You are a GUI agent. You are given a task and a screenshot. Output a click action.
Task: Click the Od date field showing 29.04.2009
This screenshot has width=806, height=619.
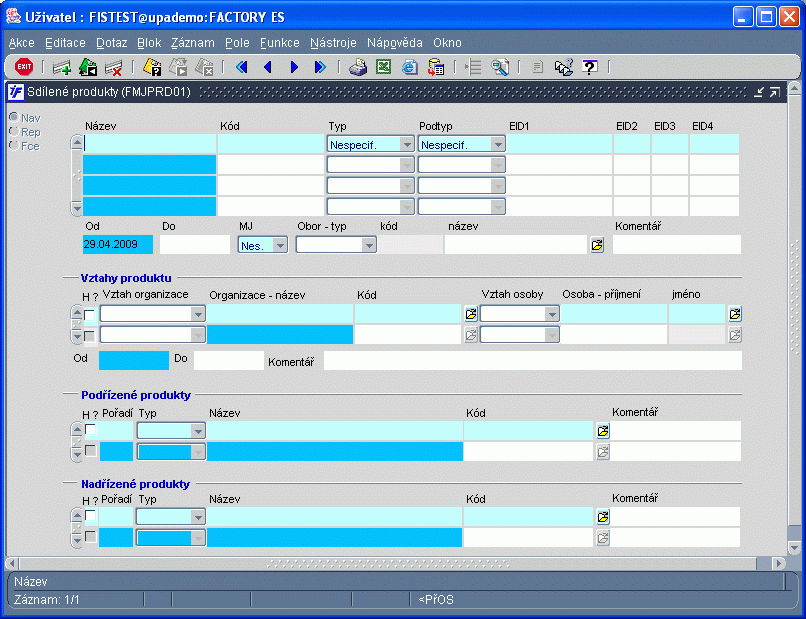[118, 245]
